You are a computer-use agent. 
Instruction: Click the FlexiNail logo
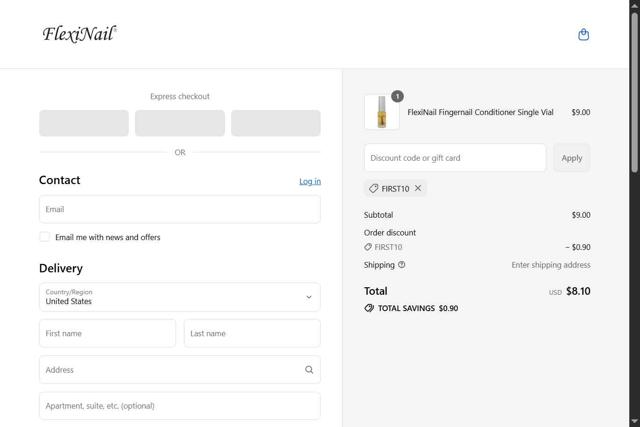pyautogui.click(x=80, y=34)
